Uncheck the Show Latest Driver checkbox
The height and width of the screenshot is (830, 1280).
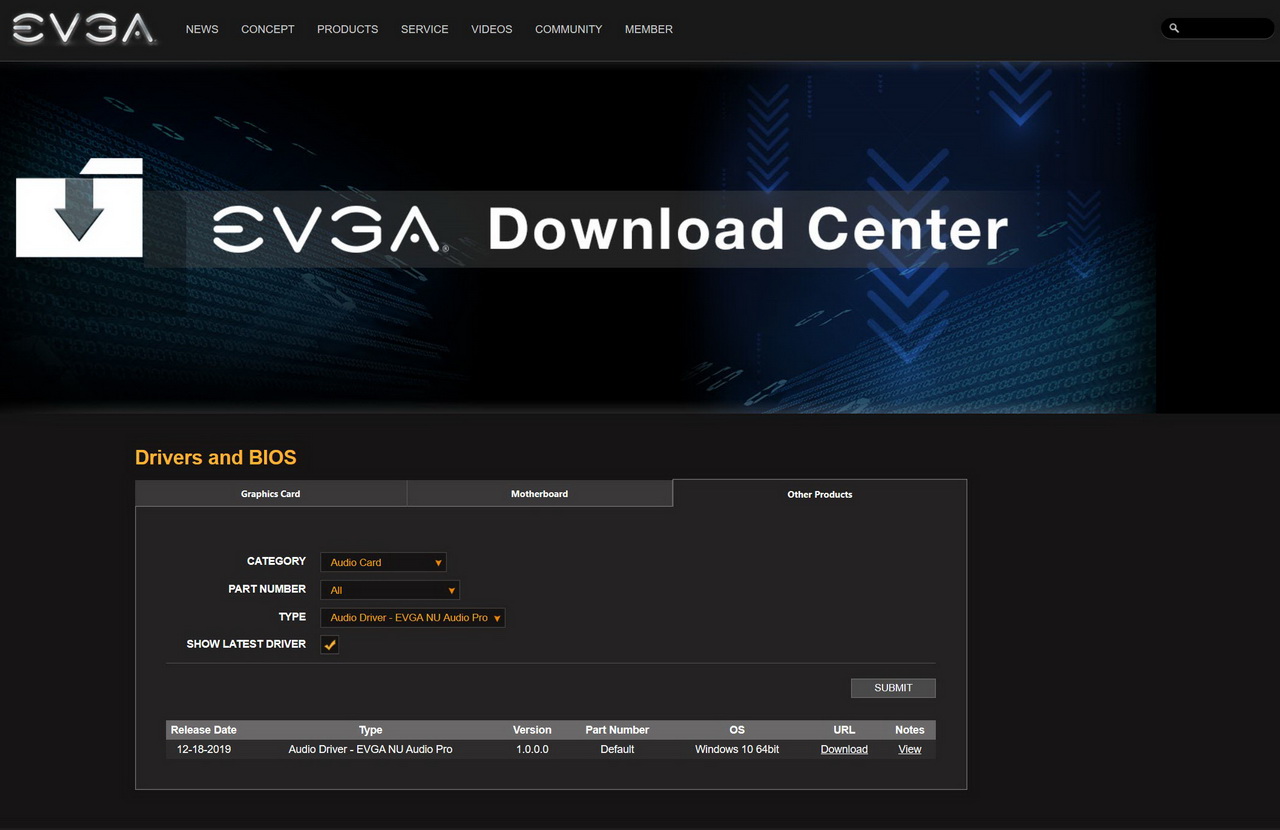click(x=330, y=645)
